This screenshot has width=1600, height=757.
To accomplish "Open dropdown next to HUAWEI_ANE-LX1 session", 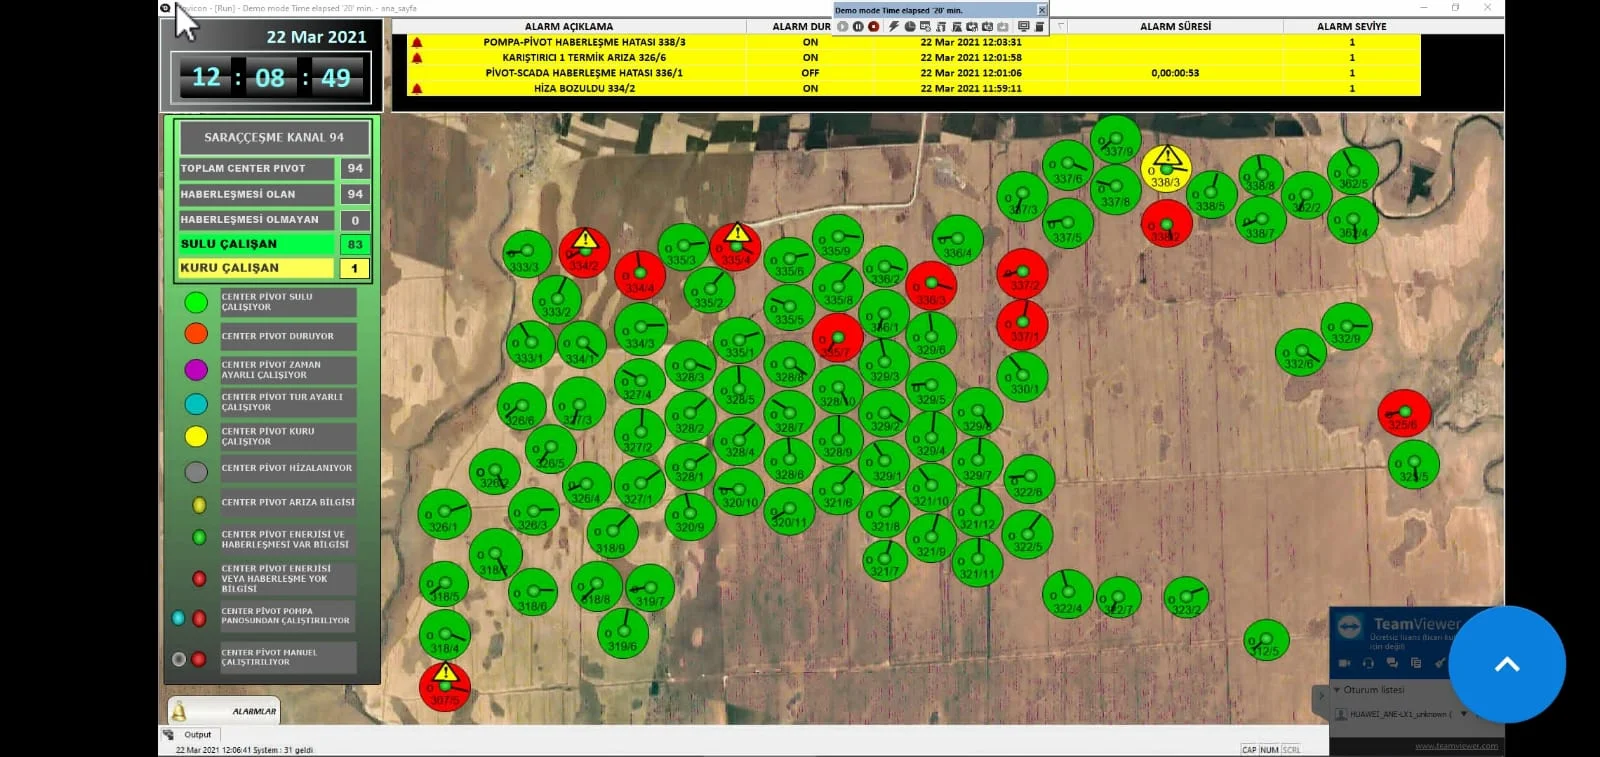I will point(1464,714).
